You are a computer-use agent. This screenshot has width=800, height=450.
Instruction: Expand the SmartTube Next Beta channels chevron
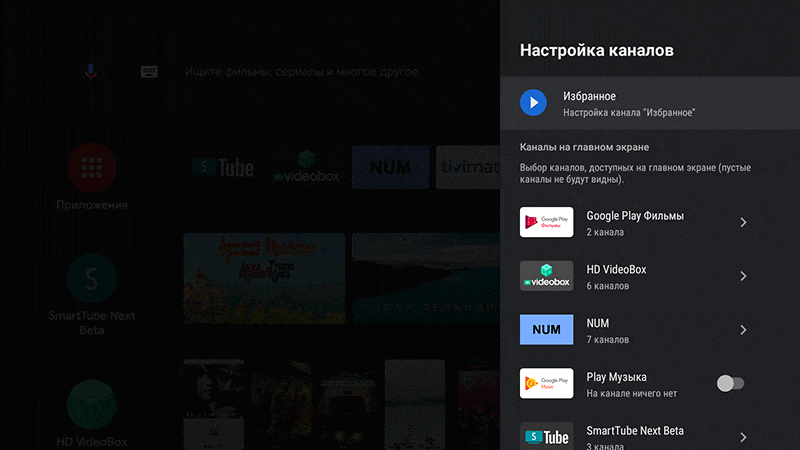[x=743, y=437]
